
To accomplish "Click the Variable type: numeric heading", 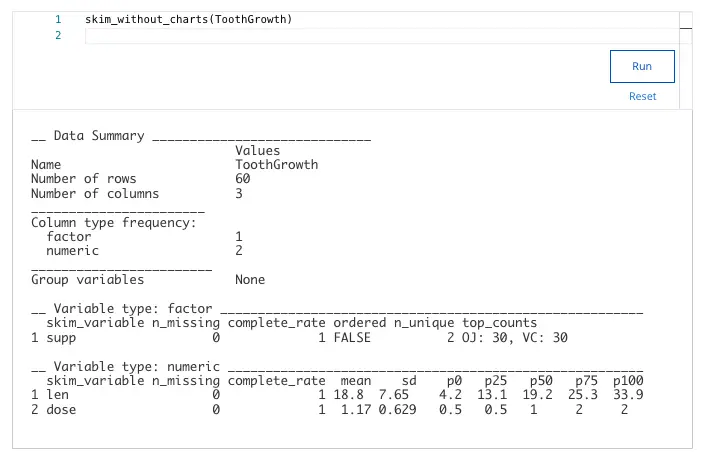I will pos(137,367).
